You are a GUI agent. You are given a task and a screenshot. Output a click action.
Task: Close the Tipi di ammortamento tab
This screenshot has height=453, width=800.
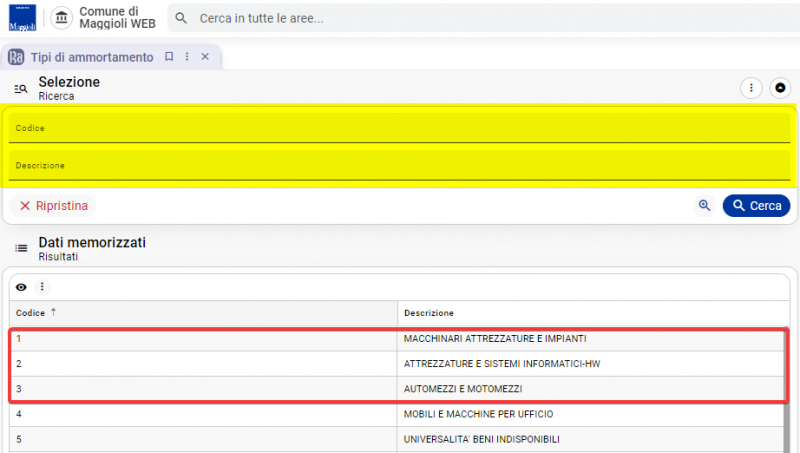205,57
